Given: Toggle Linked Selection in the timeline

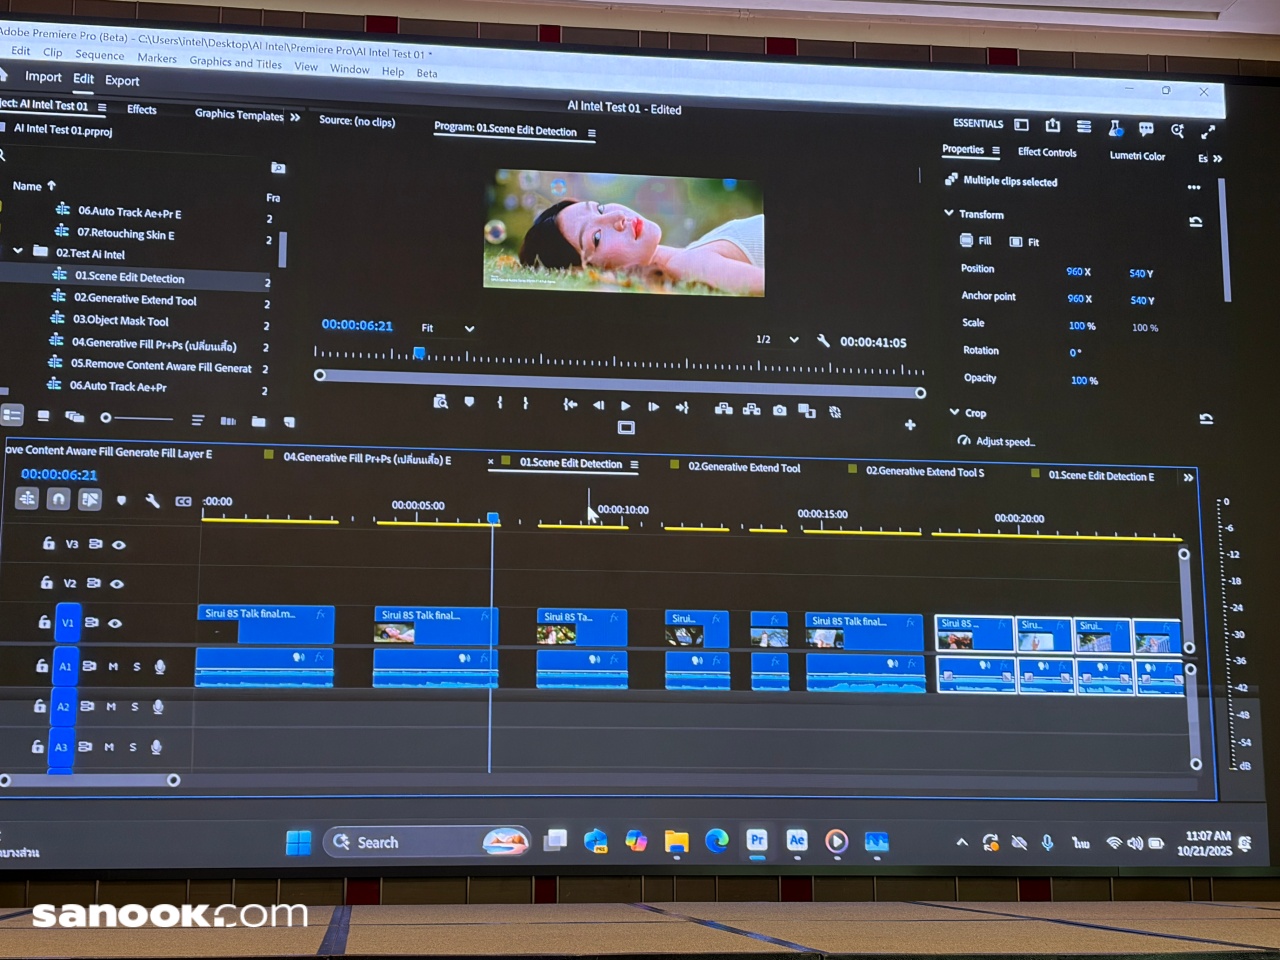Looking at the screenshot, I should coord(90,499).
